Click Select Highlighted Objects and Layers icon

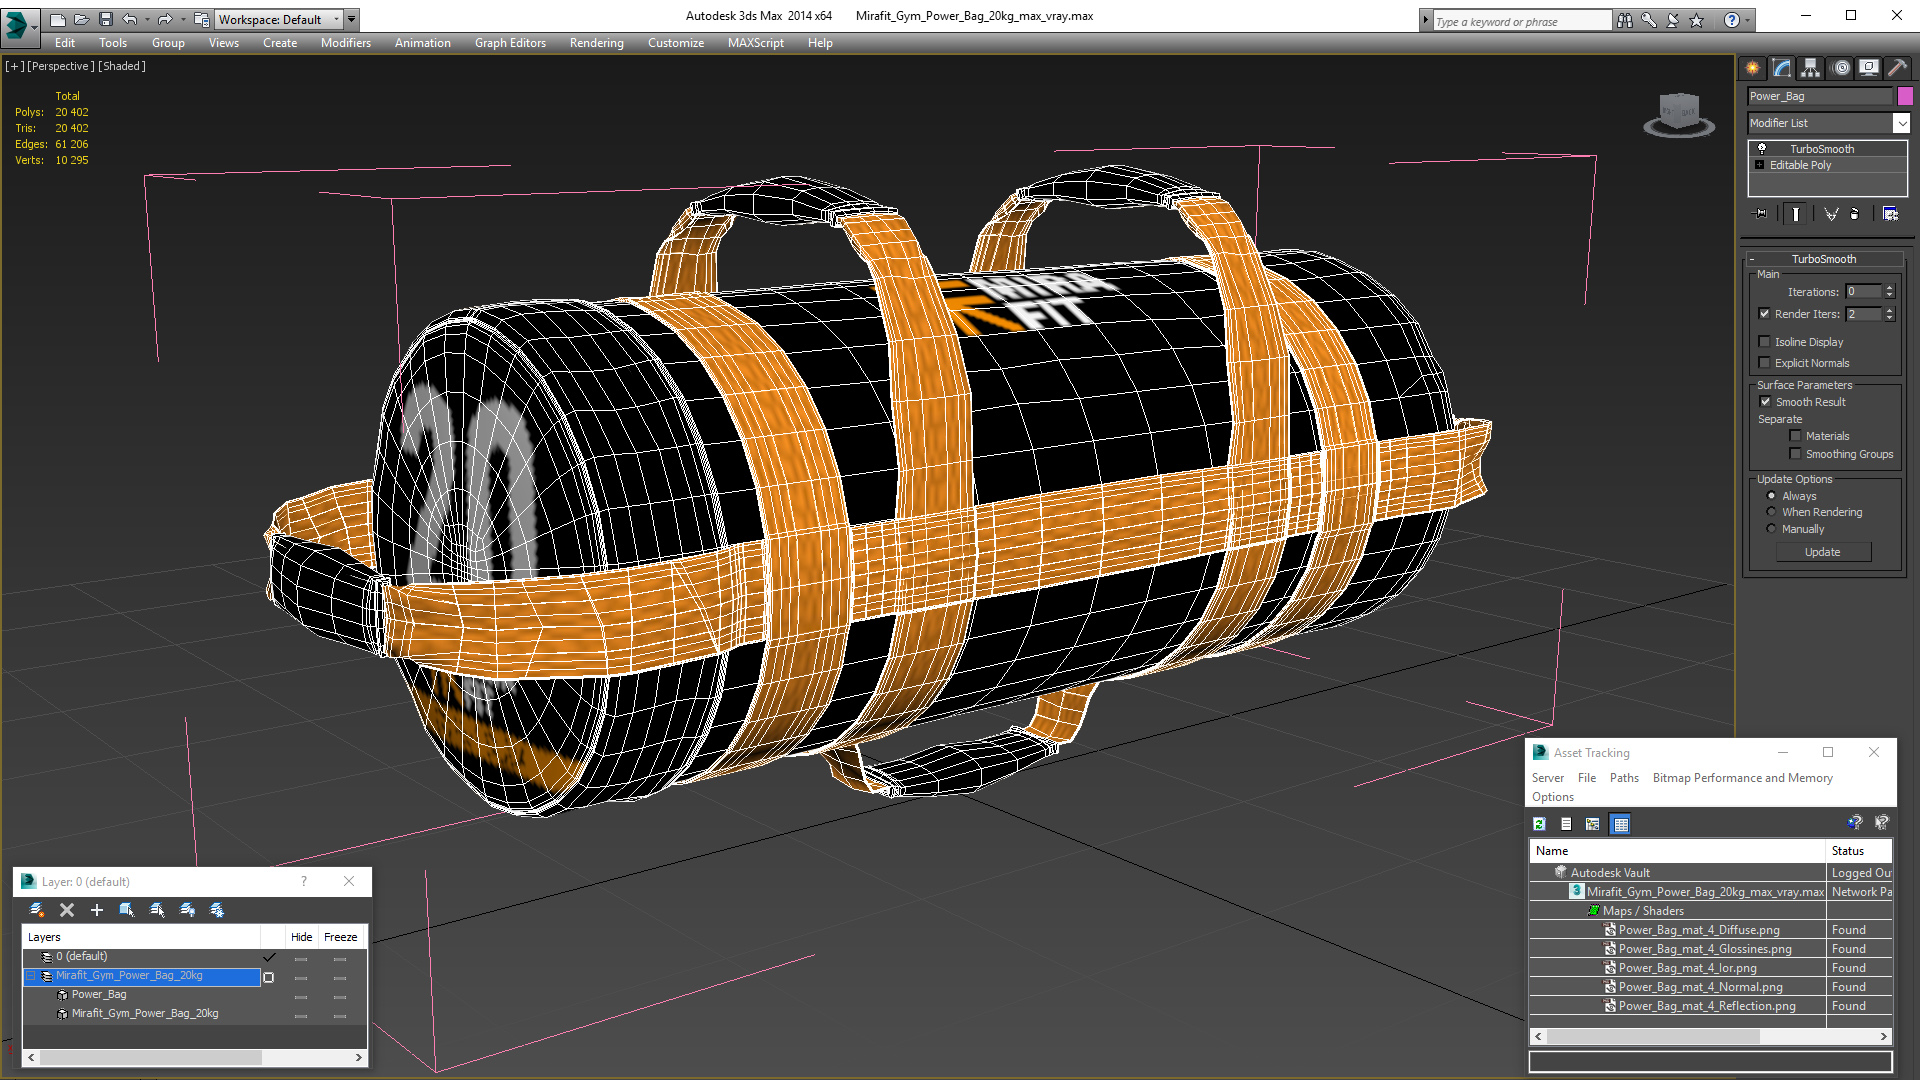127,910
